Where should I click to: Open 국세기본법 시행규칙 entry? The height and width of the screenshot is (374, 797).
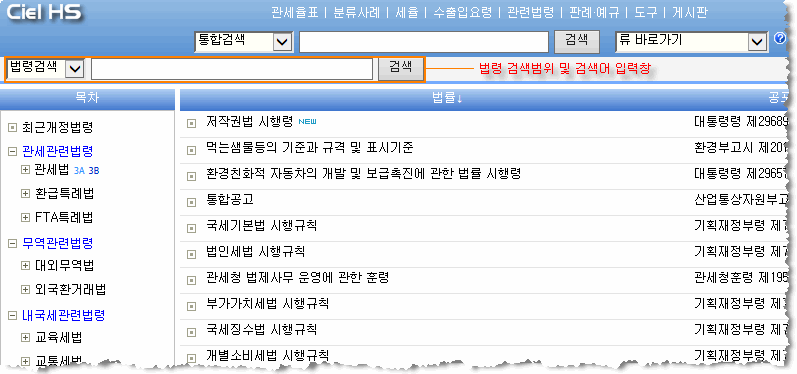coord(262,225)
